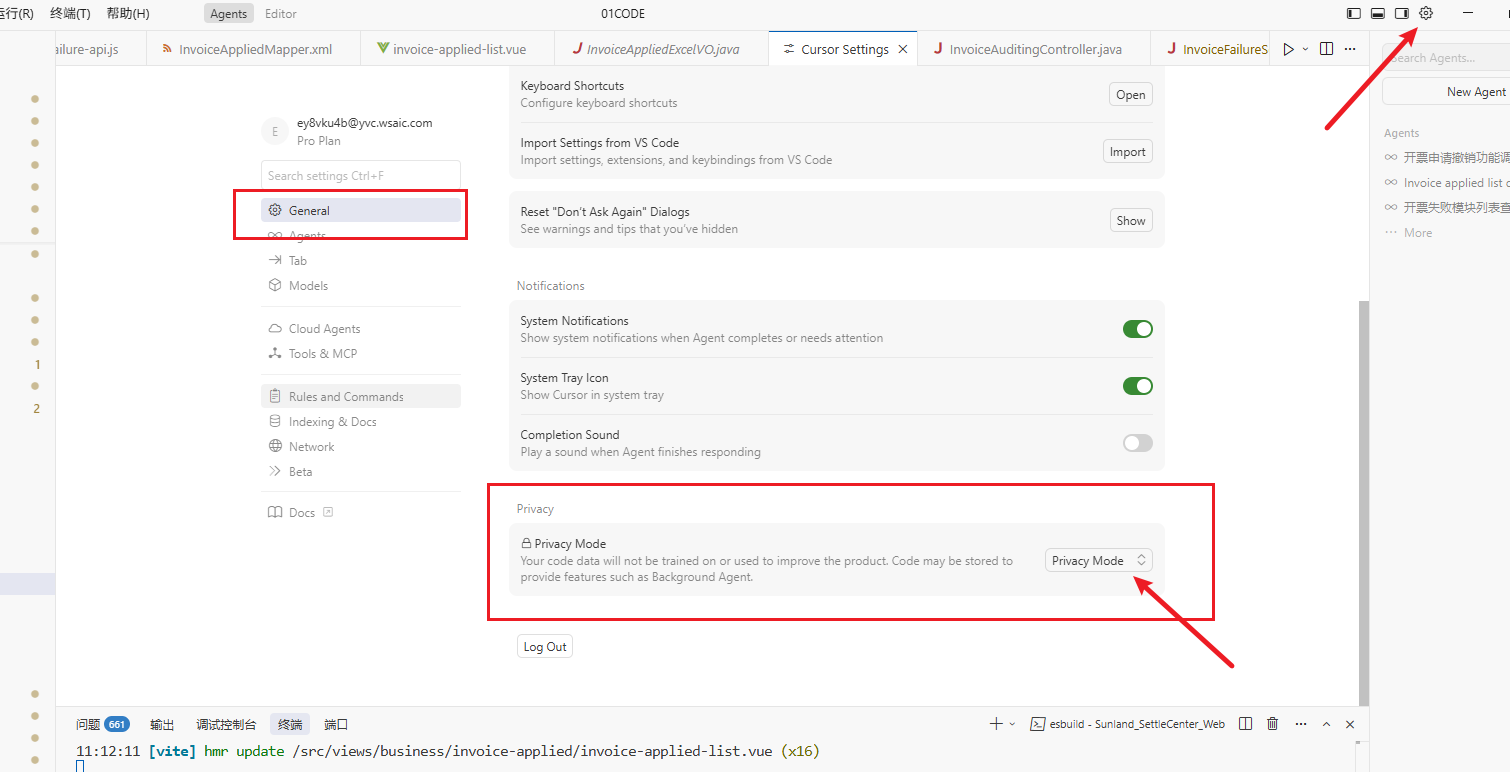Expand More agents list
The image size is (1510, 772).
[x=1409, y=232]
